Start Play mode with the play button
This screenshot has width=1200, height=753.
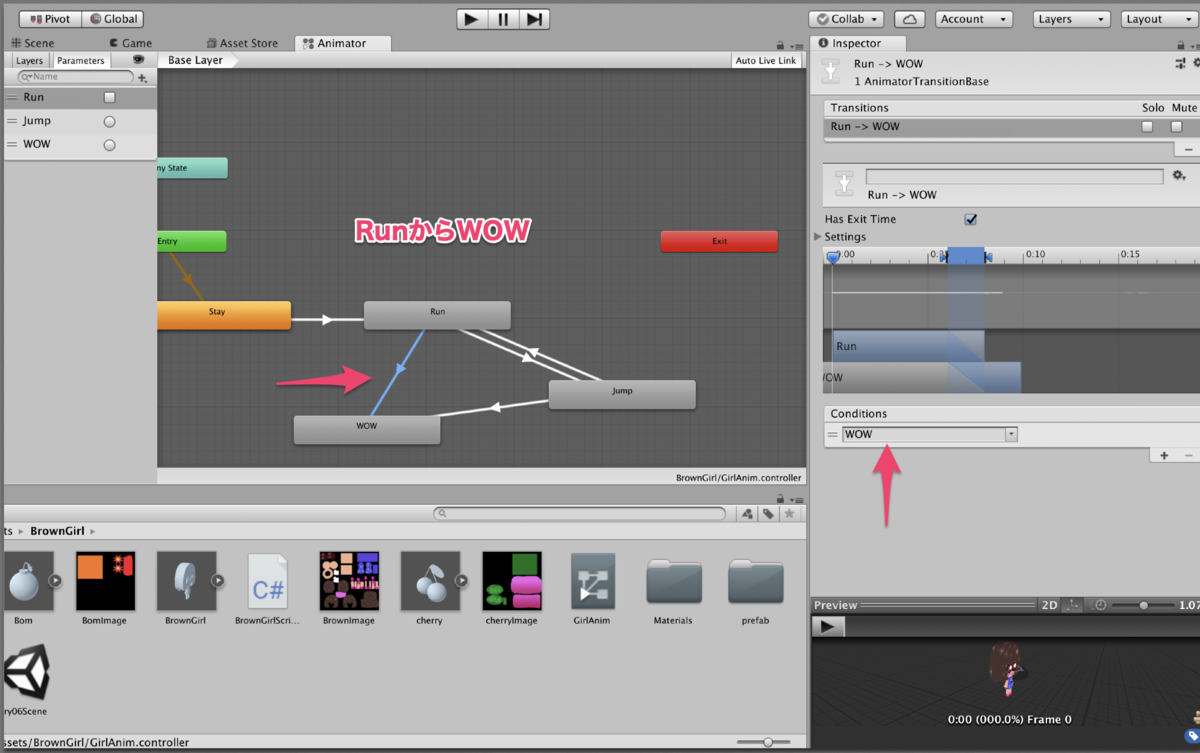pos(472,19)
